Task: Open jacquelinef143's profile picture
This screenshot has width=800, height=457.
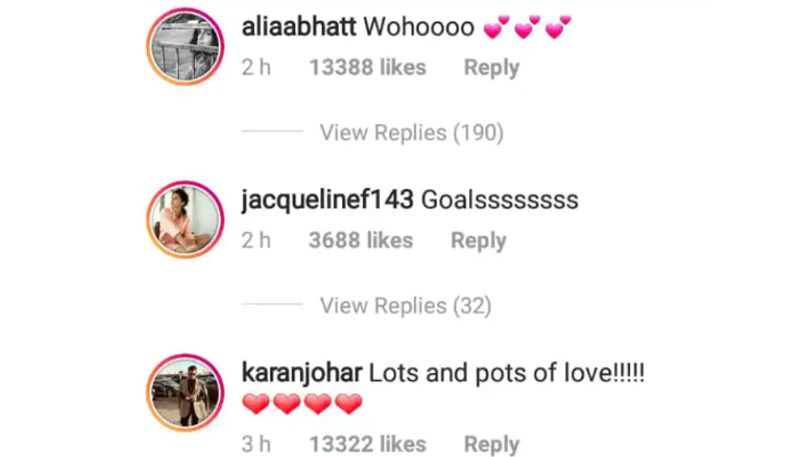Action: coord(185,219)
